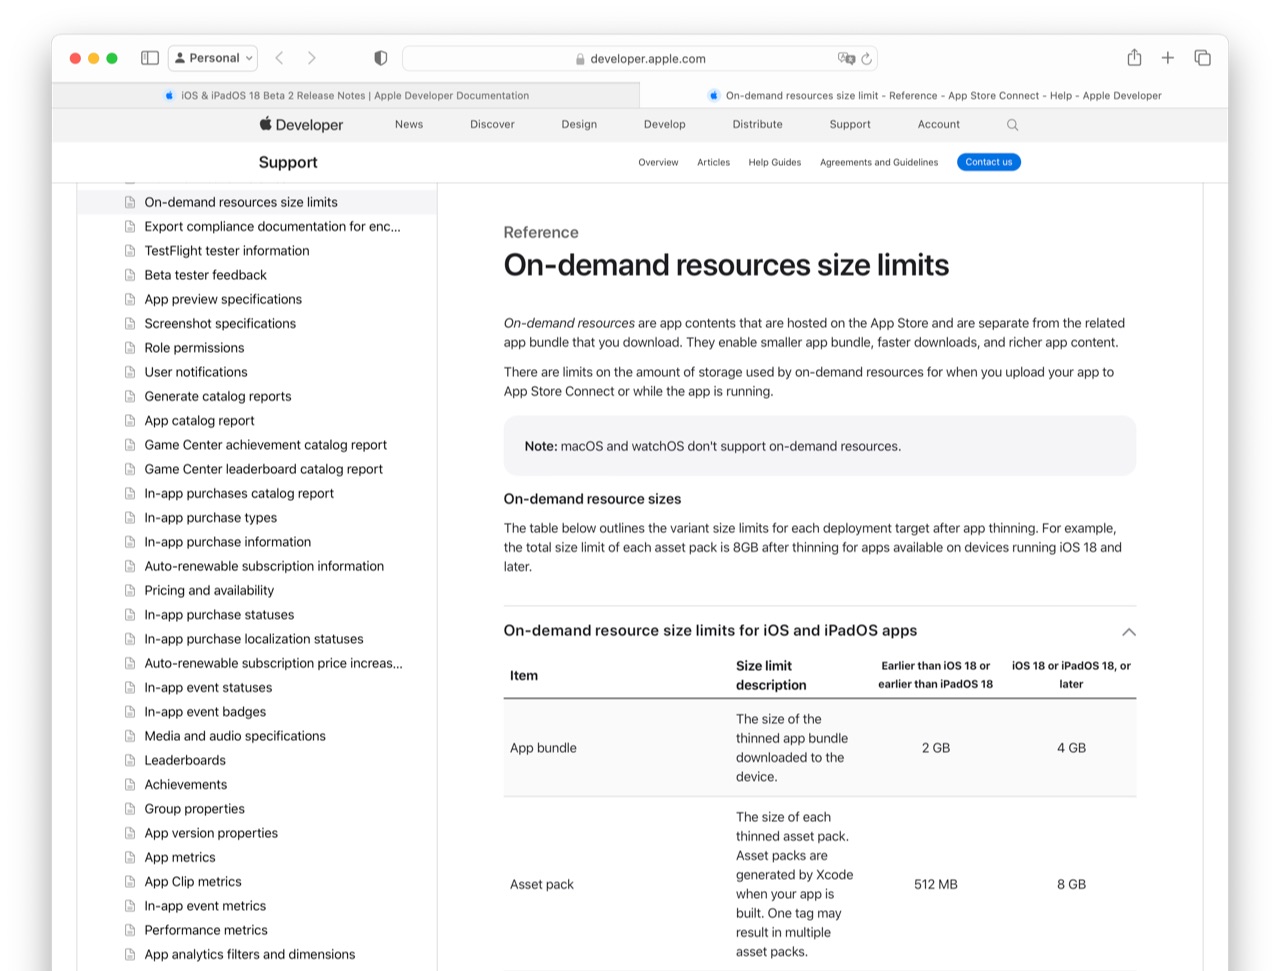Open the Develop menu item

665,124
